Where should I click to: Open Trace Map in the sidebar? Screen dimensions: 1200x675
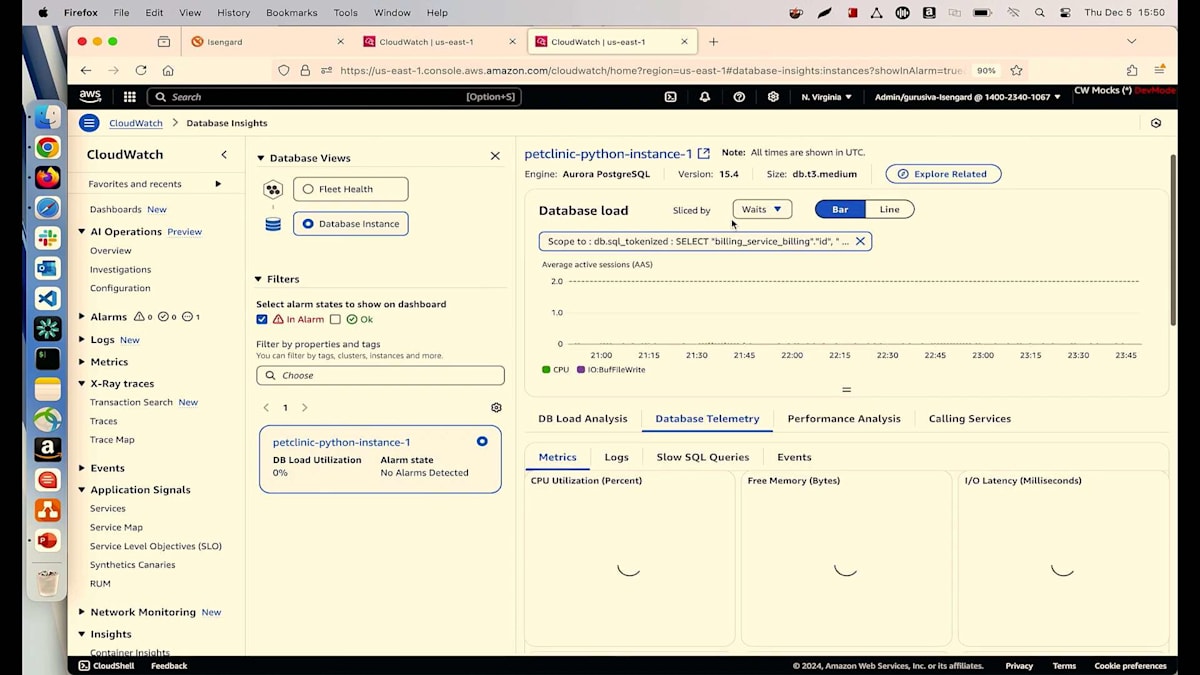click(112, 440)
